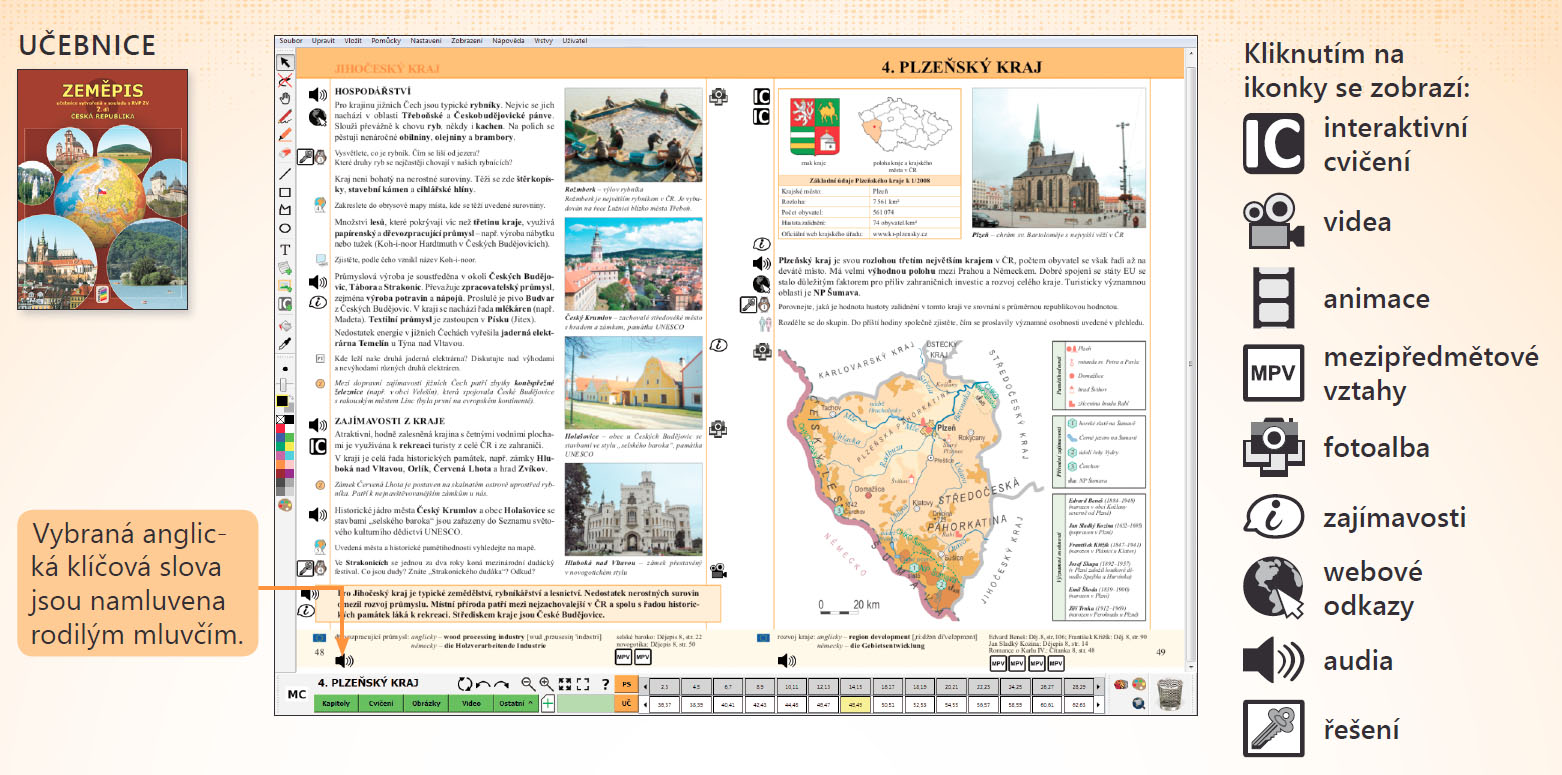Click the undo arrow in bottom bar

click(x=483, y=685)
